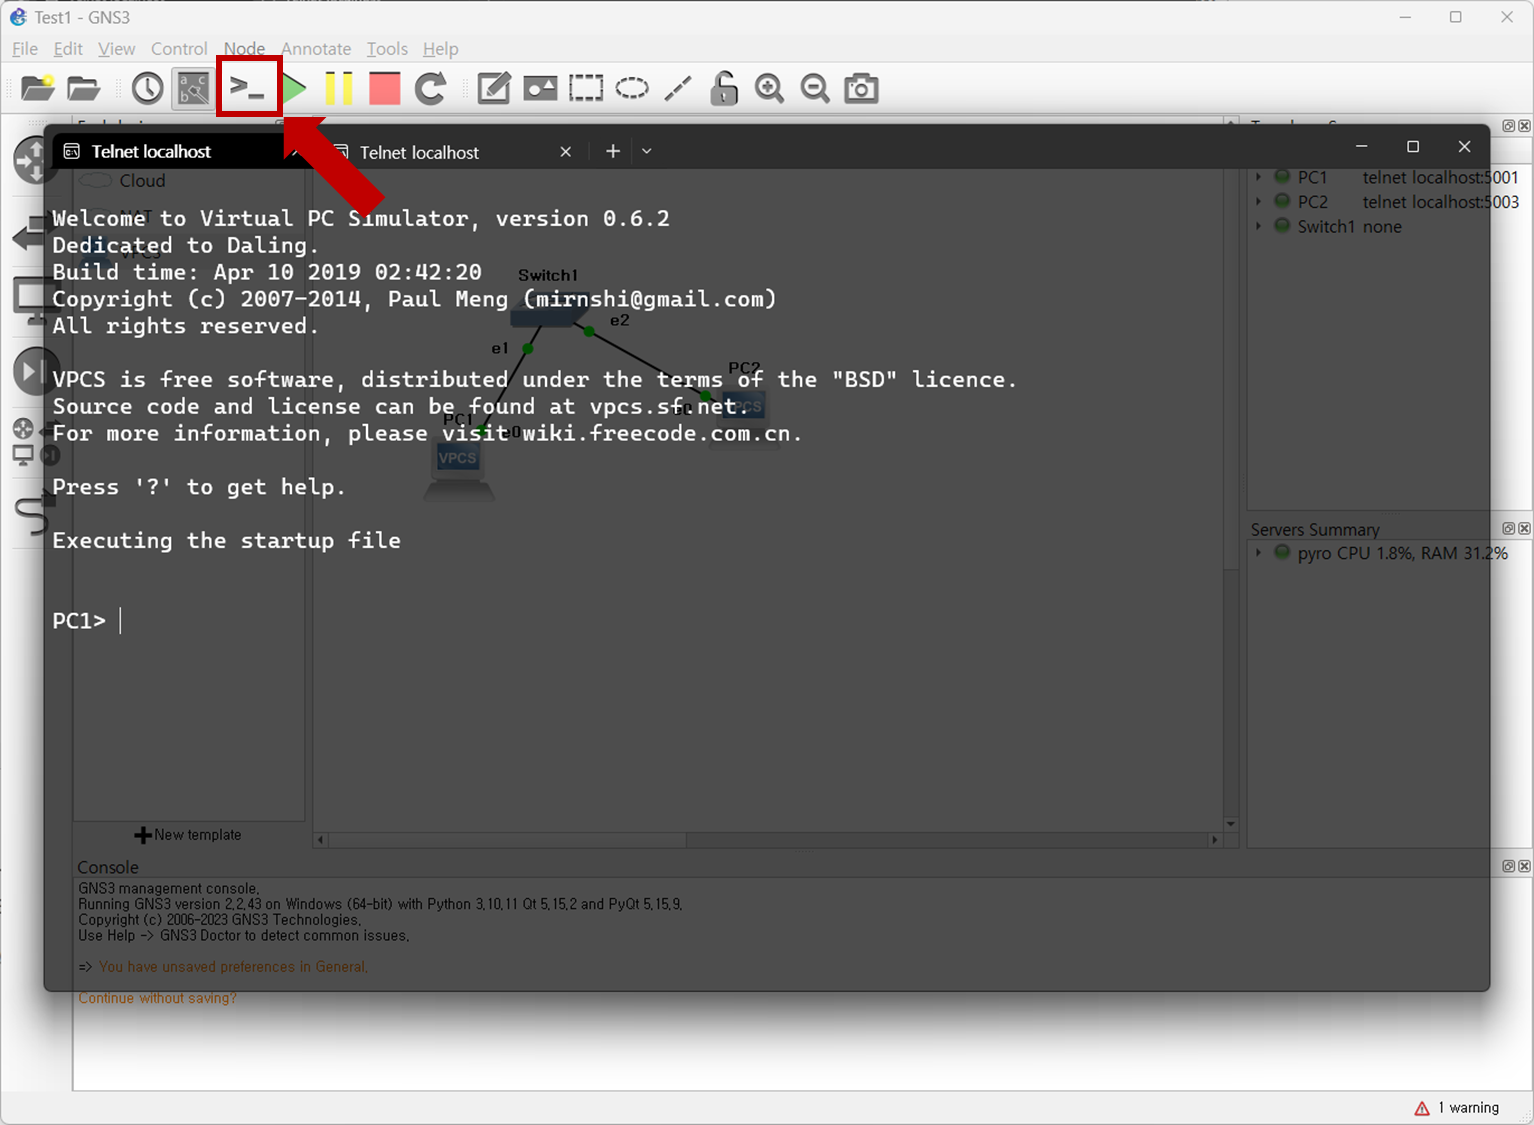
Task: Close the Telnet terminal window
Action: [x=1465, y=146]
